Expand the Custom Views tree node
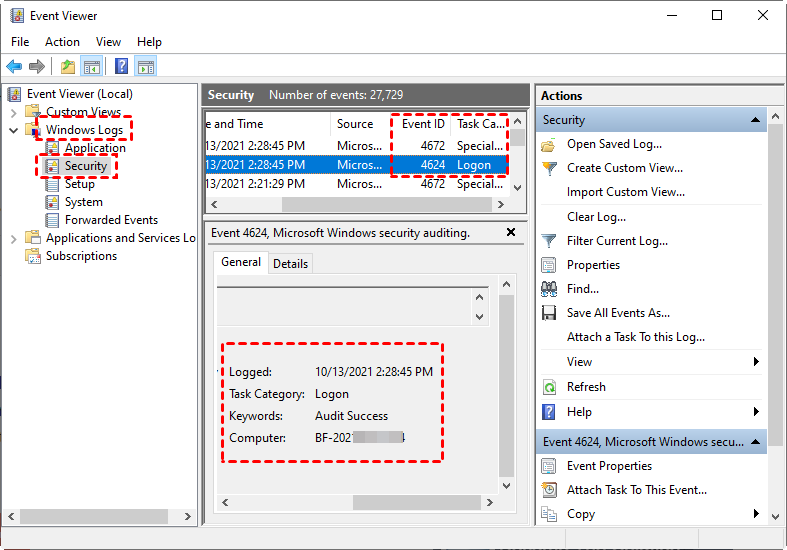787x550 pixels. pyautogui.click(x=14, y=113)
